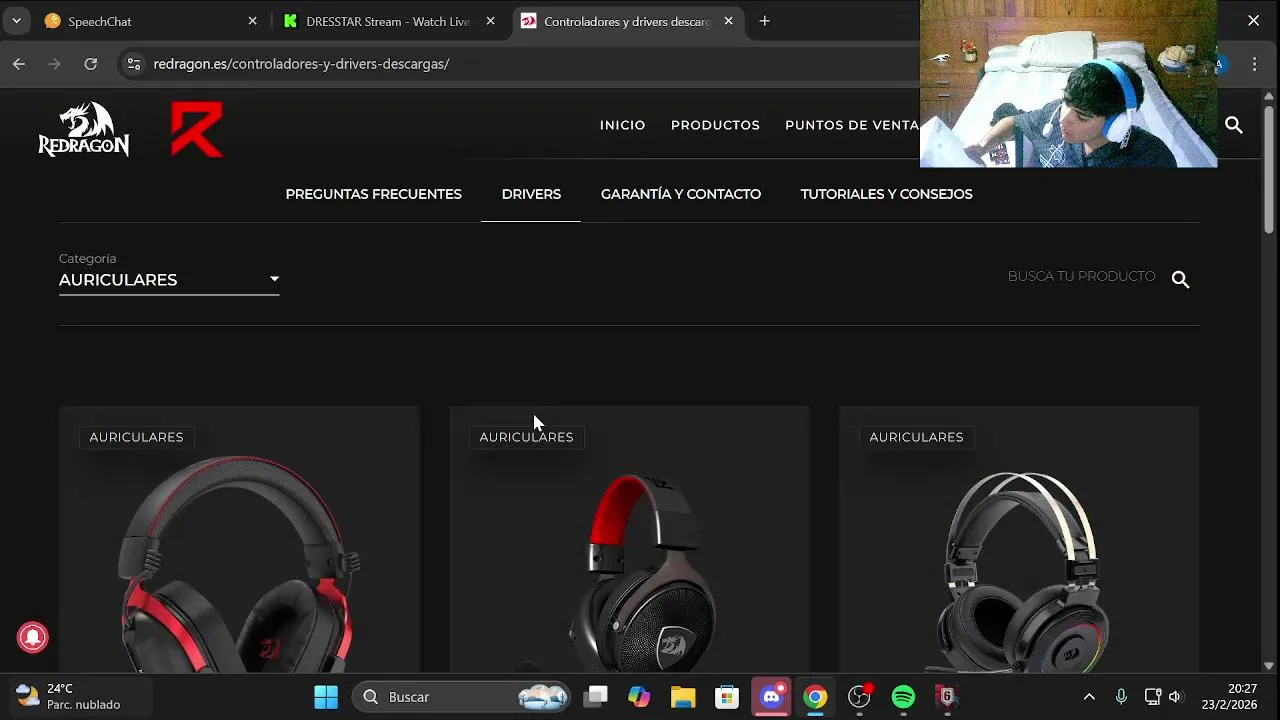Click the product search magnifier icon
Viewport: 1280px width, 720px height.
(1181, 280)
